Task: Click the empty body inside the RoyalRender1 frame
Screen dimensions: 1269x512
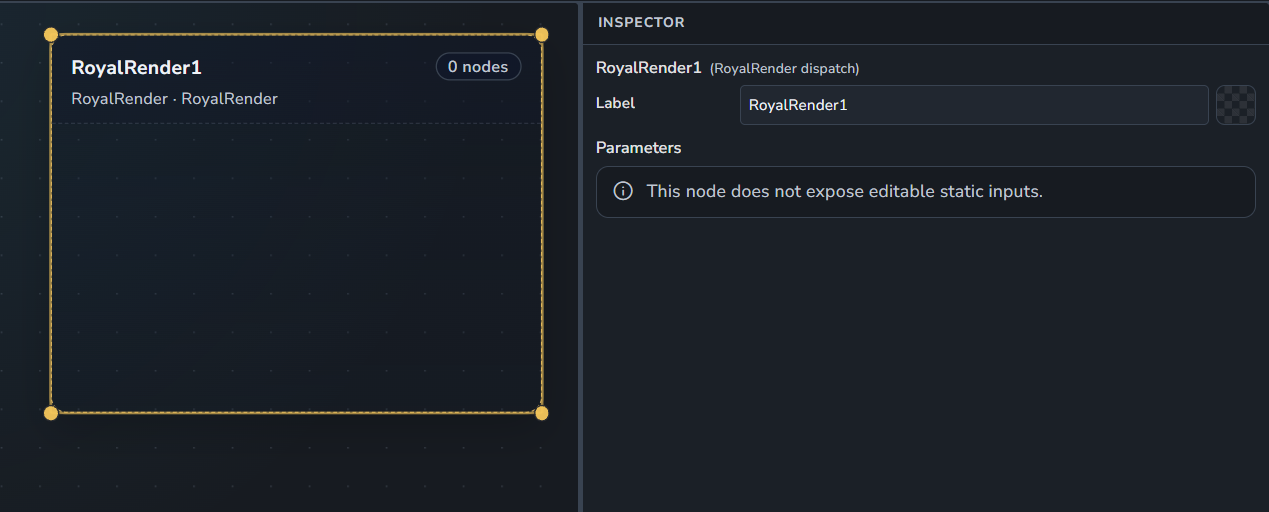Action: (296, 267)
